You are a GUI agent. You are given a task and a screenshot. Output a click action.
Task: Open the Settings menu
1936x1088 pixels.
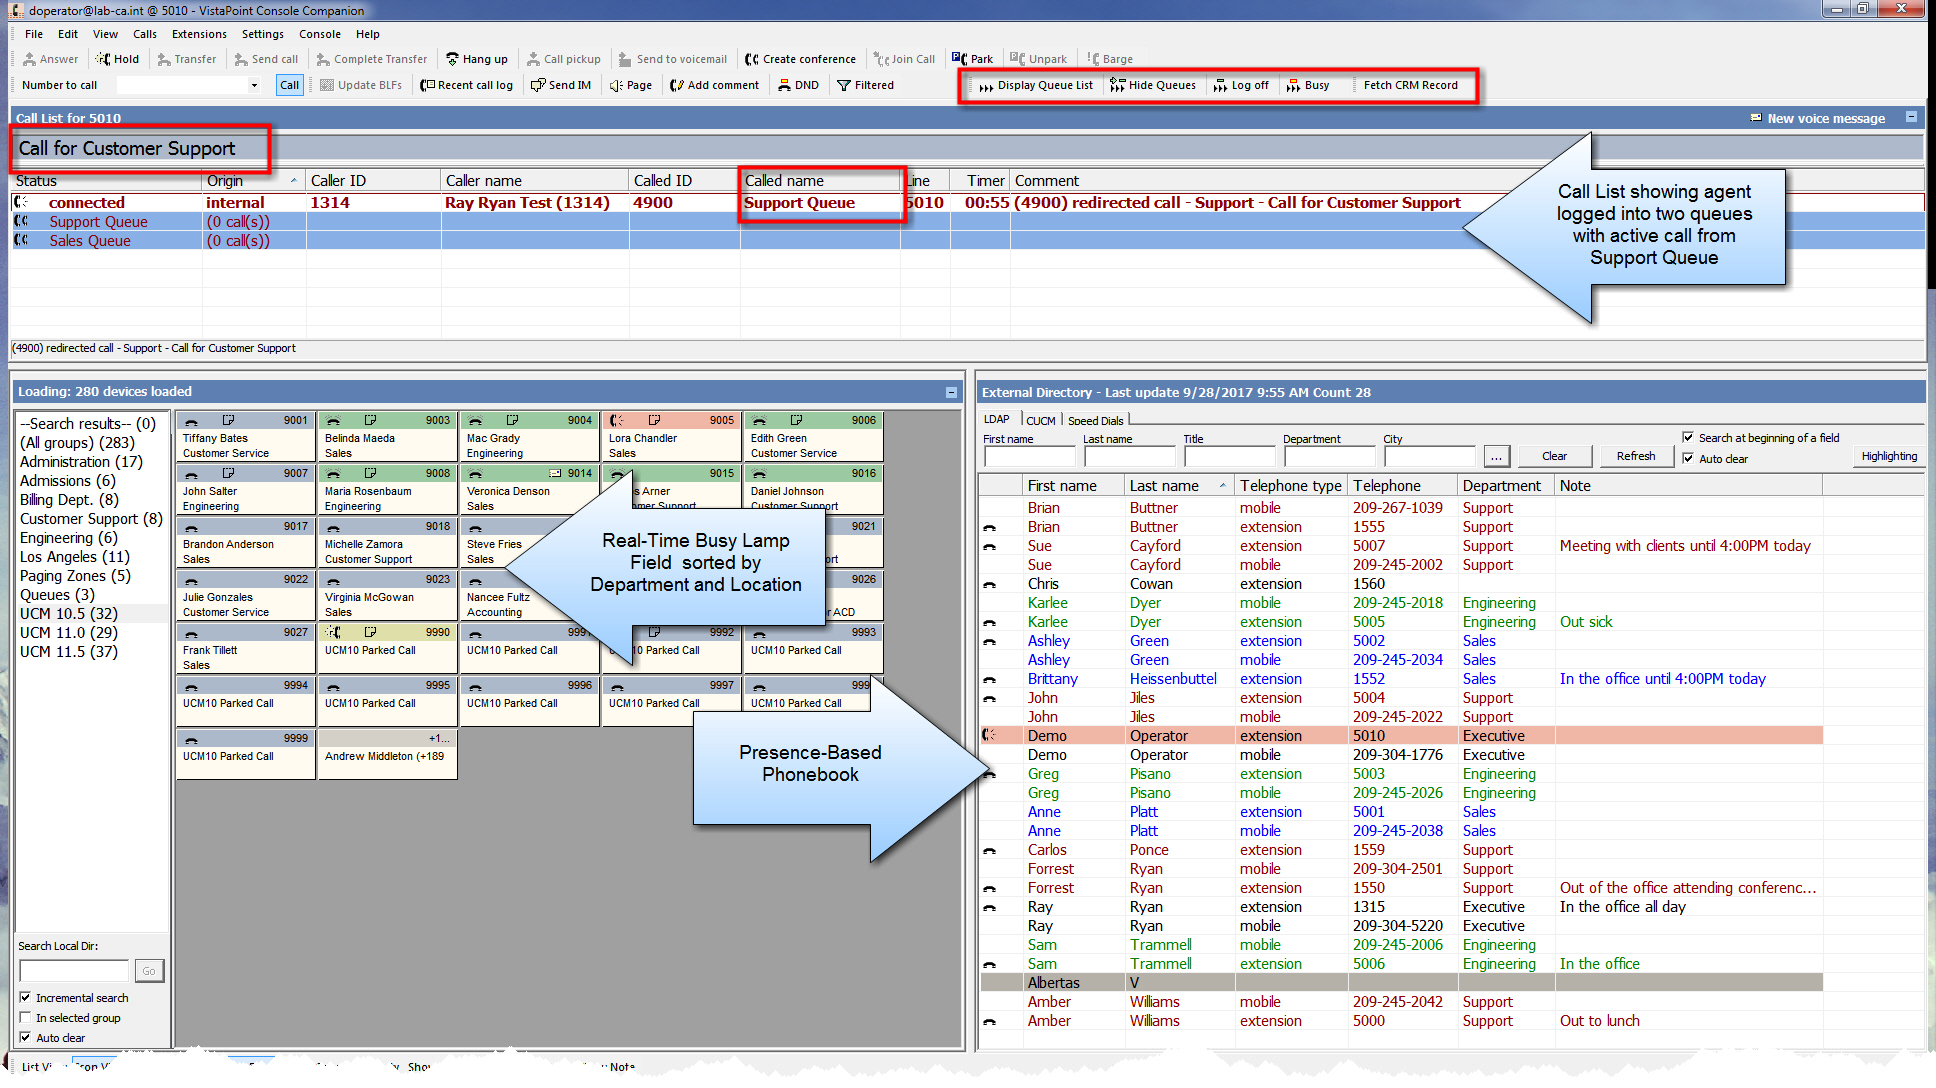click(x=262, y=33)
